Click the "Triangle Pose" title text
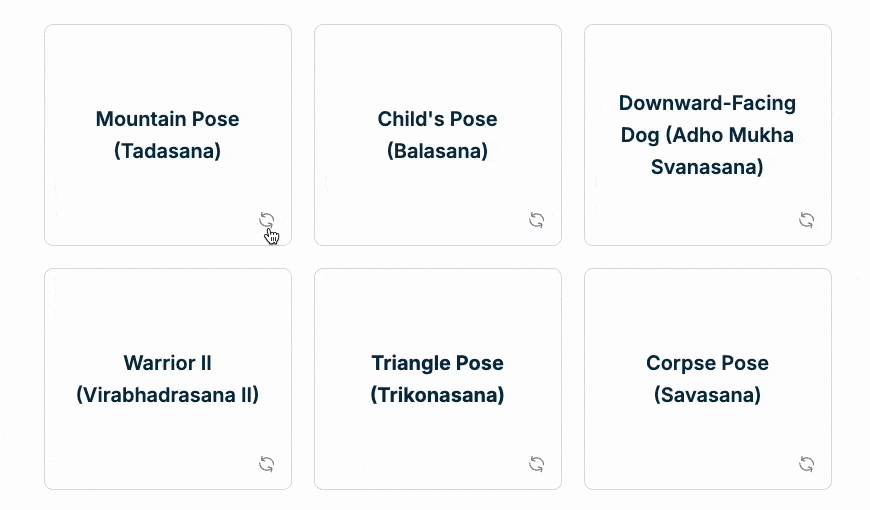Image resolution: width=870 pixels, height=510 pixels. 437,363
